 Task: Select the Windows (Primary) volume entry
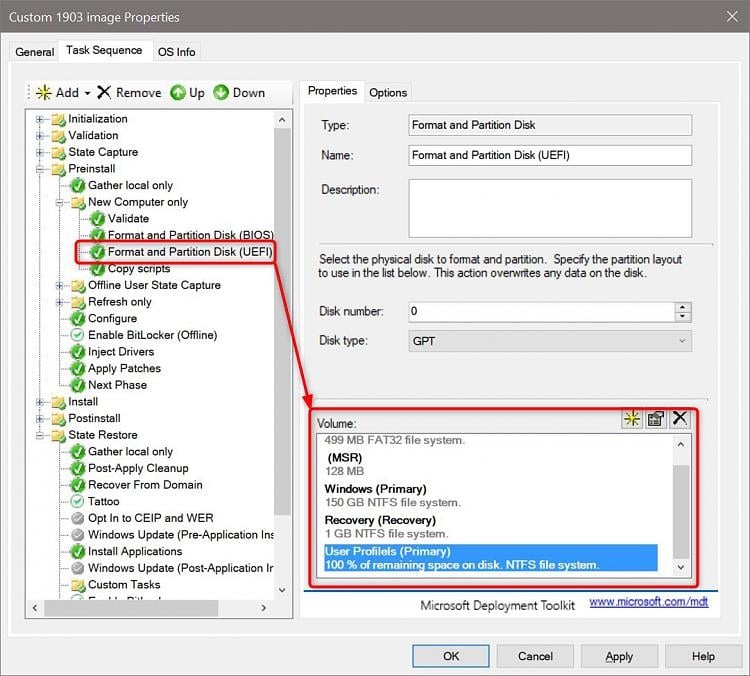tap(493, 496)
